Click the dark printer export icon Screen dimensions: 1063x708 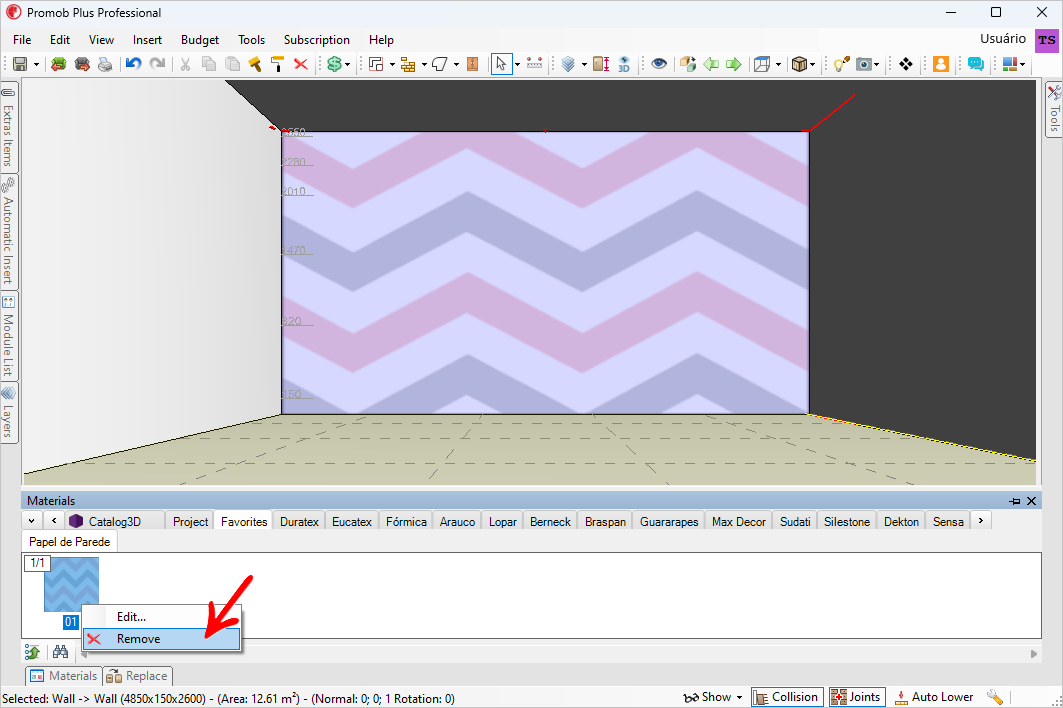tap(82, 64)
